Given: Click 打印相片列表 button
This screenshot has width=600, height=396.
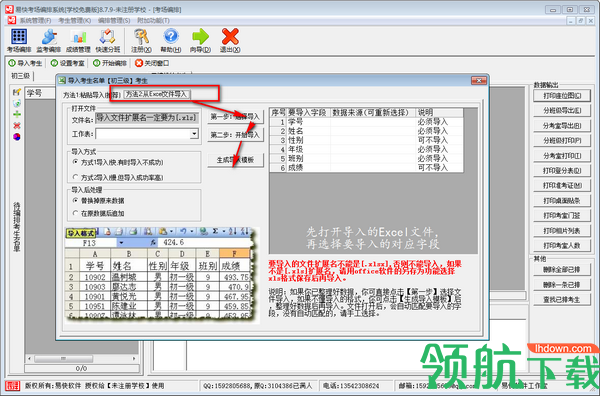Looking at the screenshot, I should click(x=562, y=231).
